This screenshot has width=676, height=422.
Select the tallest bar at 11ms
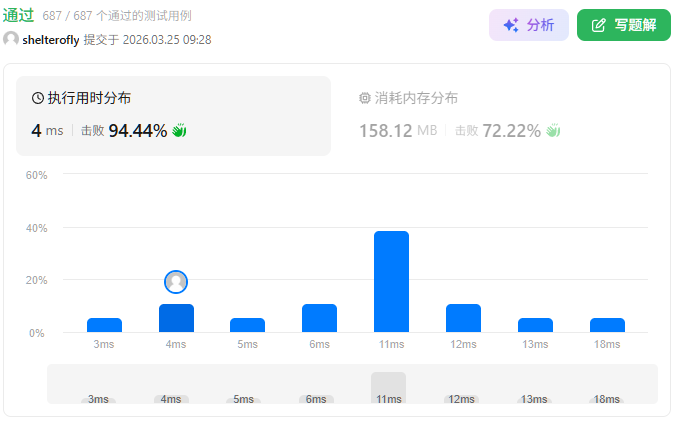391,281
